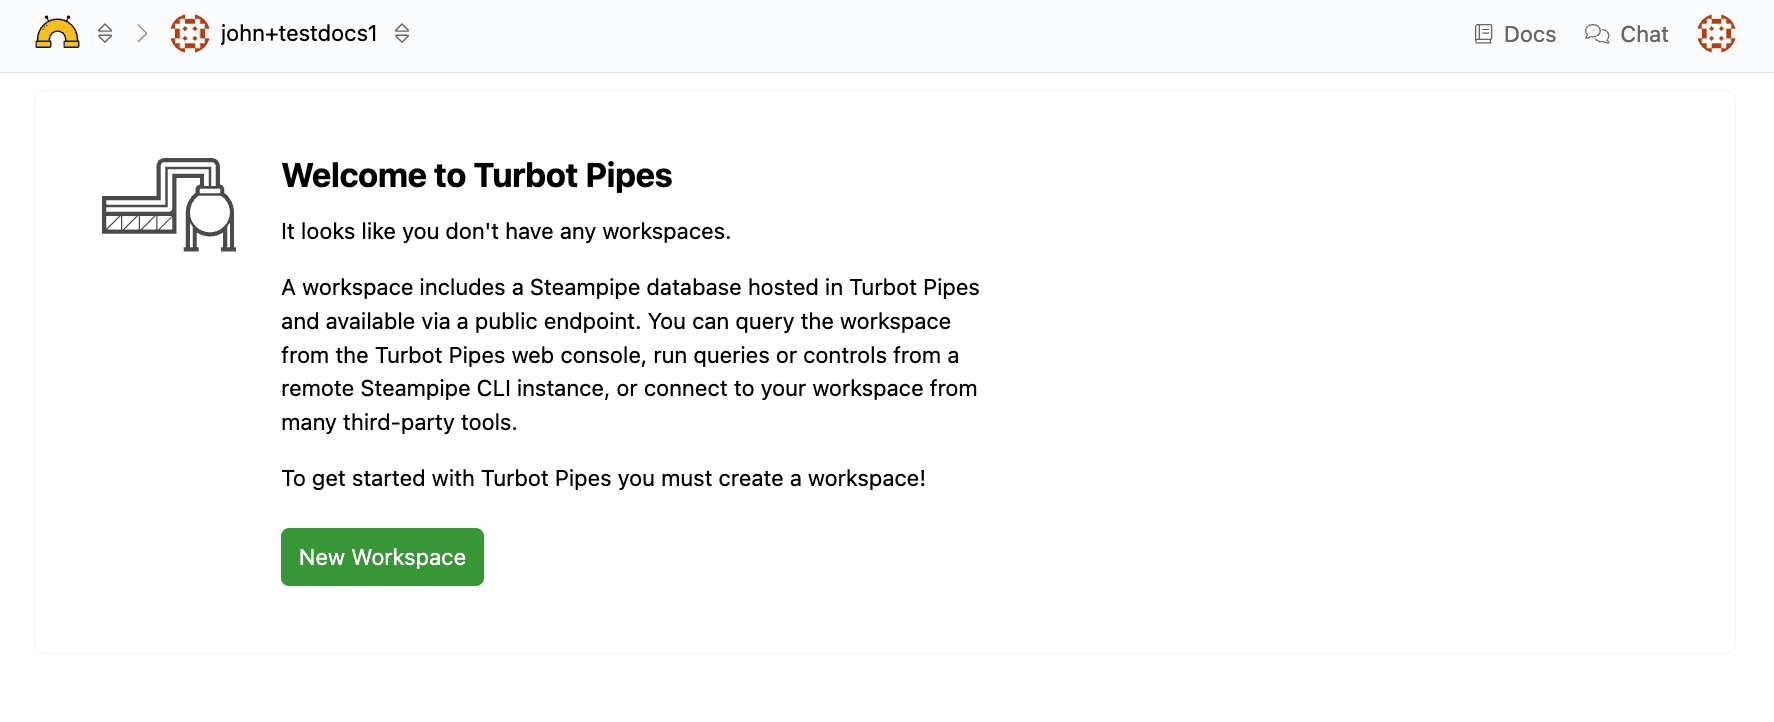Click the Welcome to Turbot Pipes heading
The image size is (1774, 722).
(x=477, y=176)
